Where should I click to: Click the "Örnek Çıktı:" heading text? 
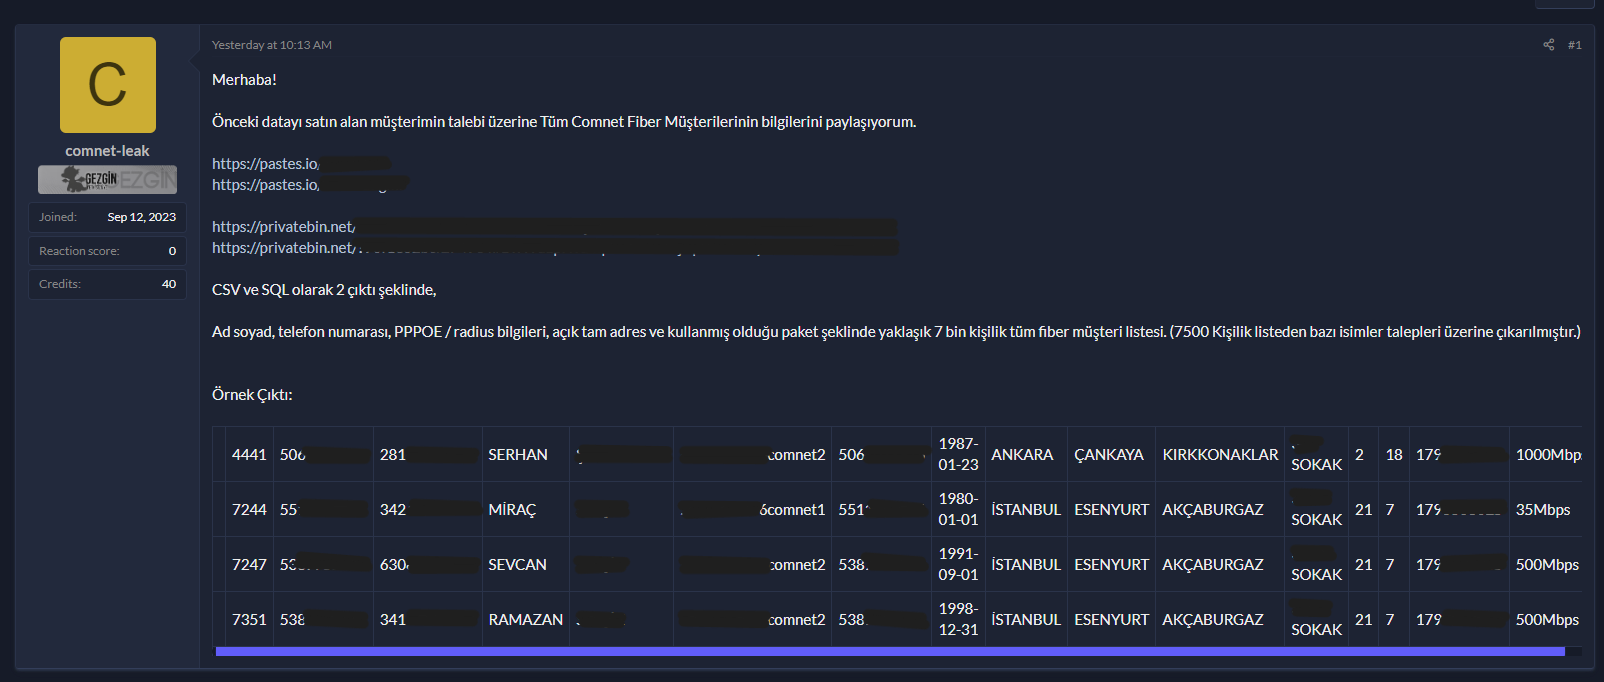coord(252,395)
